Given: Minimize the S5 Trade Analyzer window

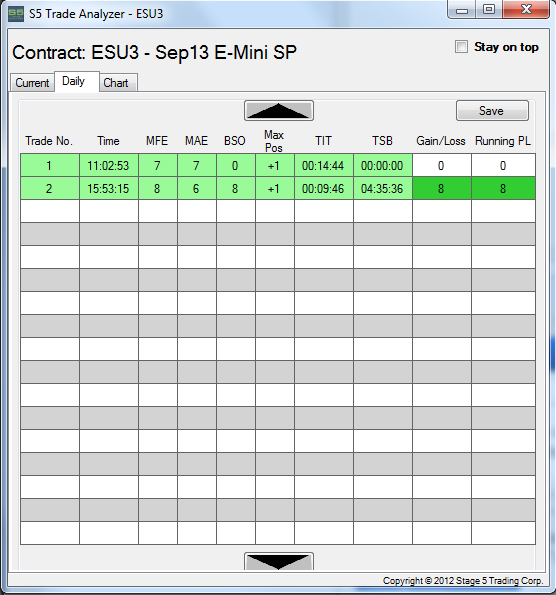Looking at the screenshot, I should coord(462,9).
